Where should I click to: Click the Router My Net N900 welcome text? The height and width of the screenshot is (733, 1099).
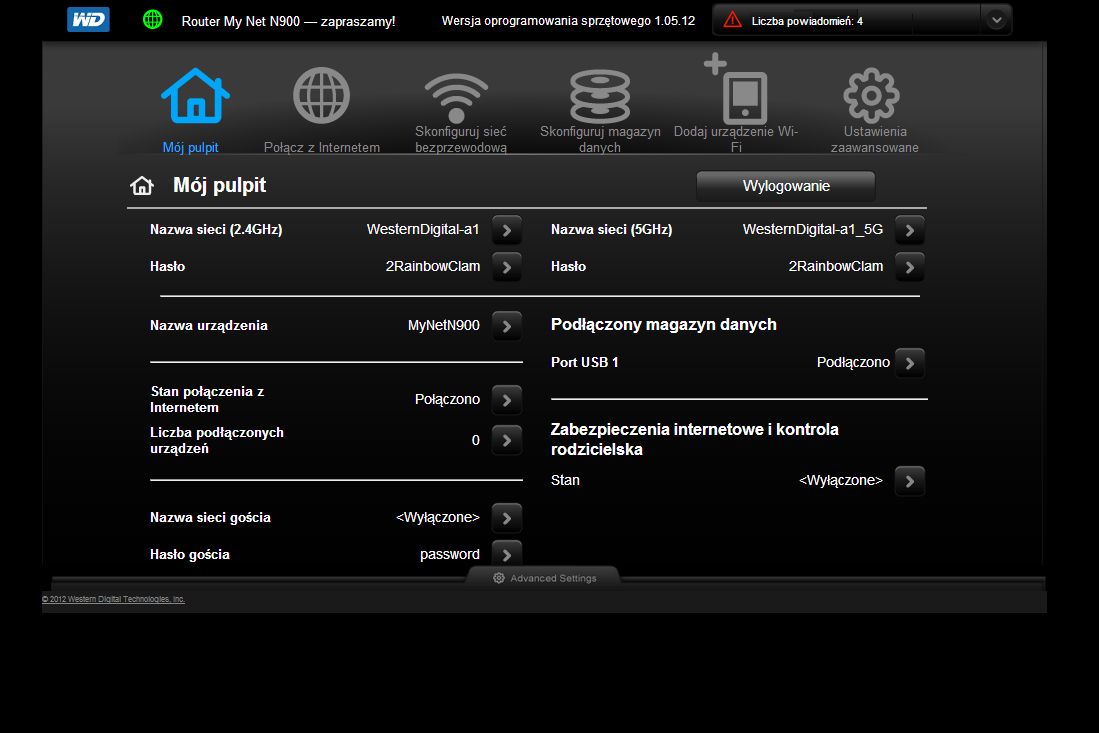pyautogui.click(x=288, y=22)
